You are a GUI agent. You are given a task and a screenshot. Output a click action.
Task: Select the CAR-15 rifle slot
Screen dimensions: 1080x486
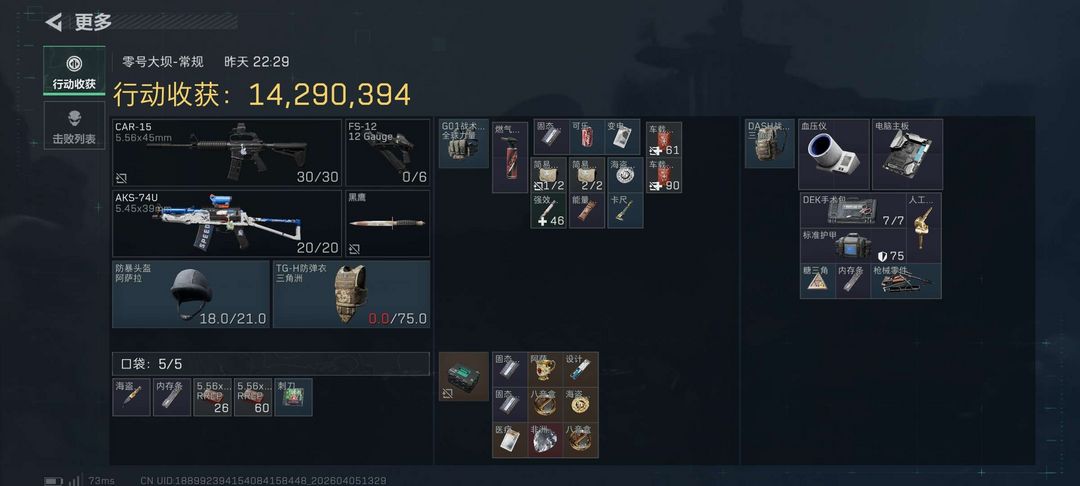point(227,152)
